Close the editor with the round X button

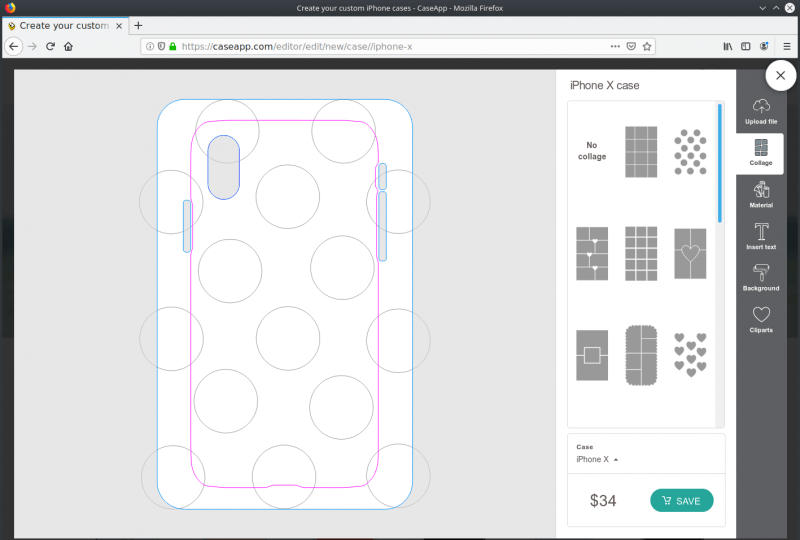click(780, 76)
